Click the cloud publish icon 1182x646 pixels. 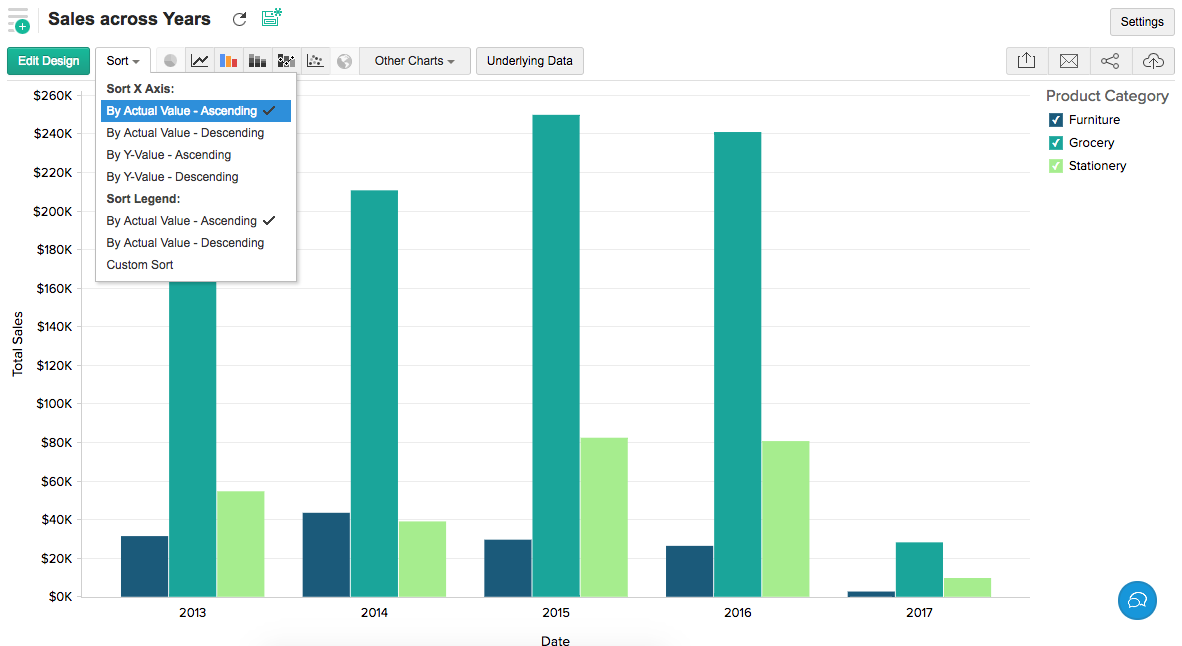click(x=1153, y=60)
